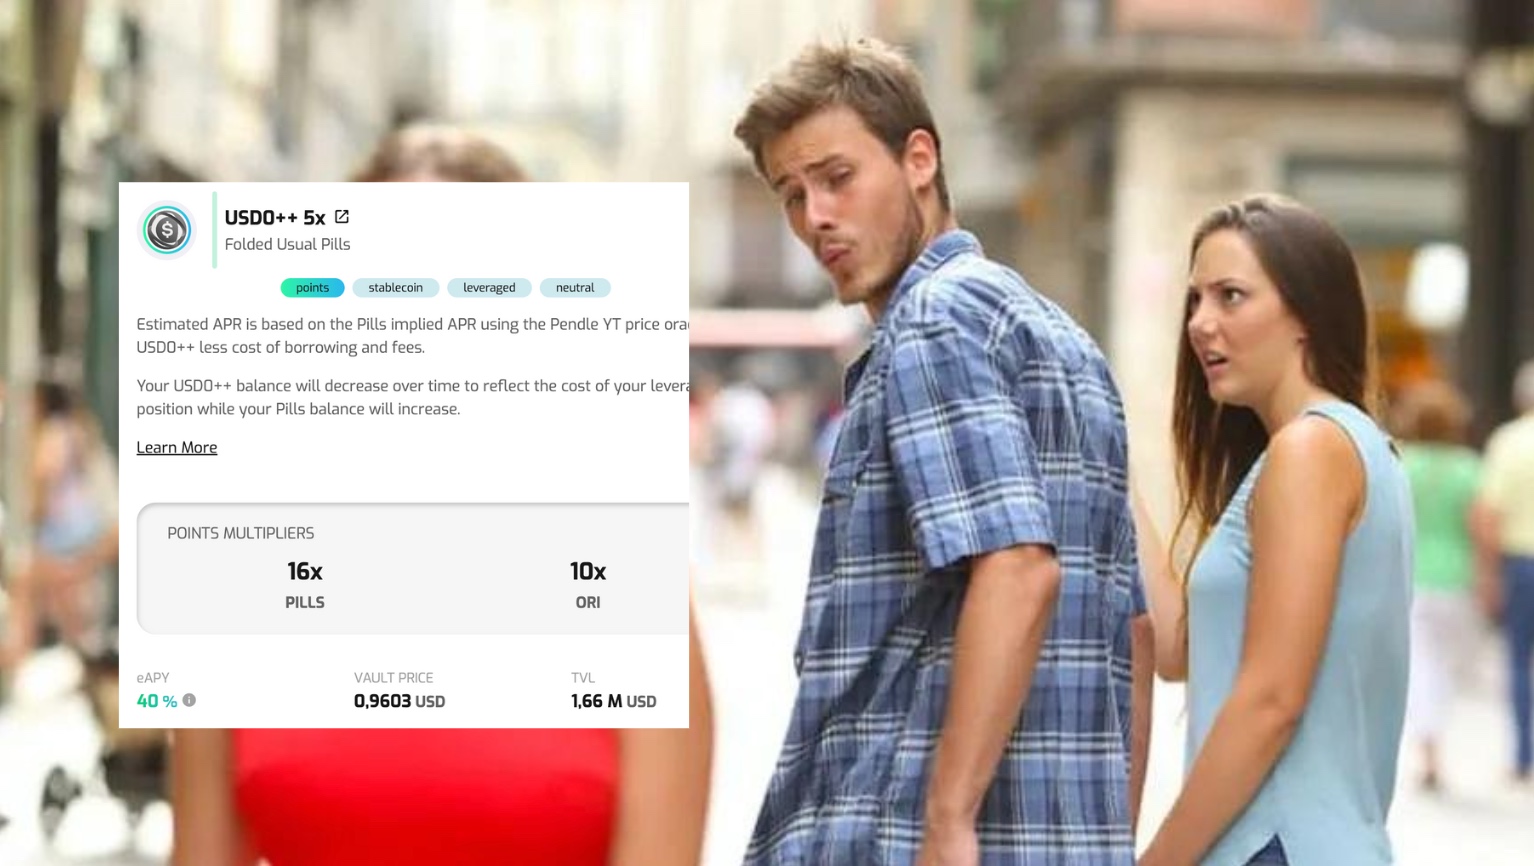Click the 0,9603 USD vault price

tap(400, 701)
